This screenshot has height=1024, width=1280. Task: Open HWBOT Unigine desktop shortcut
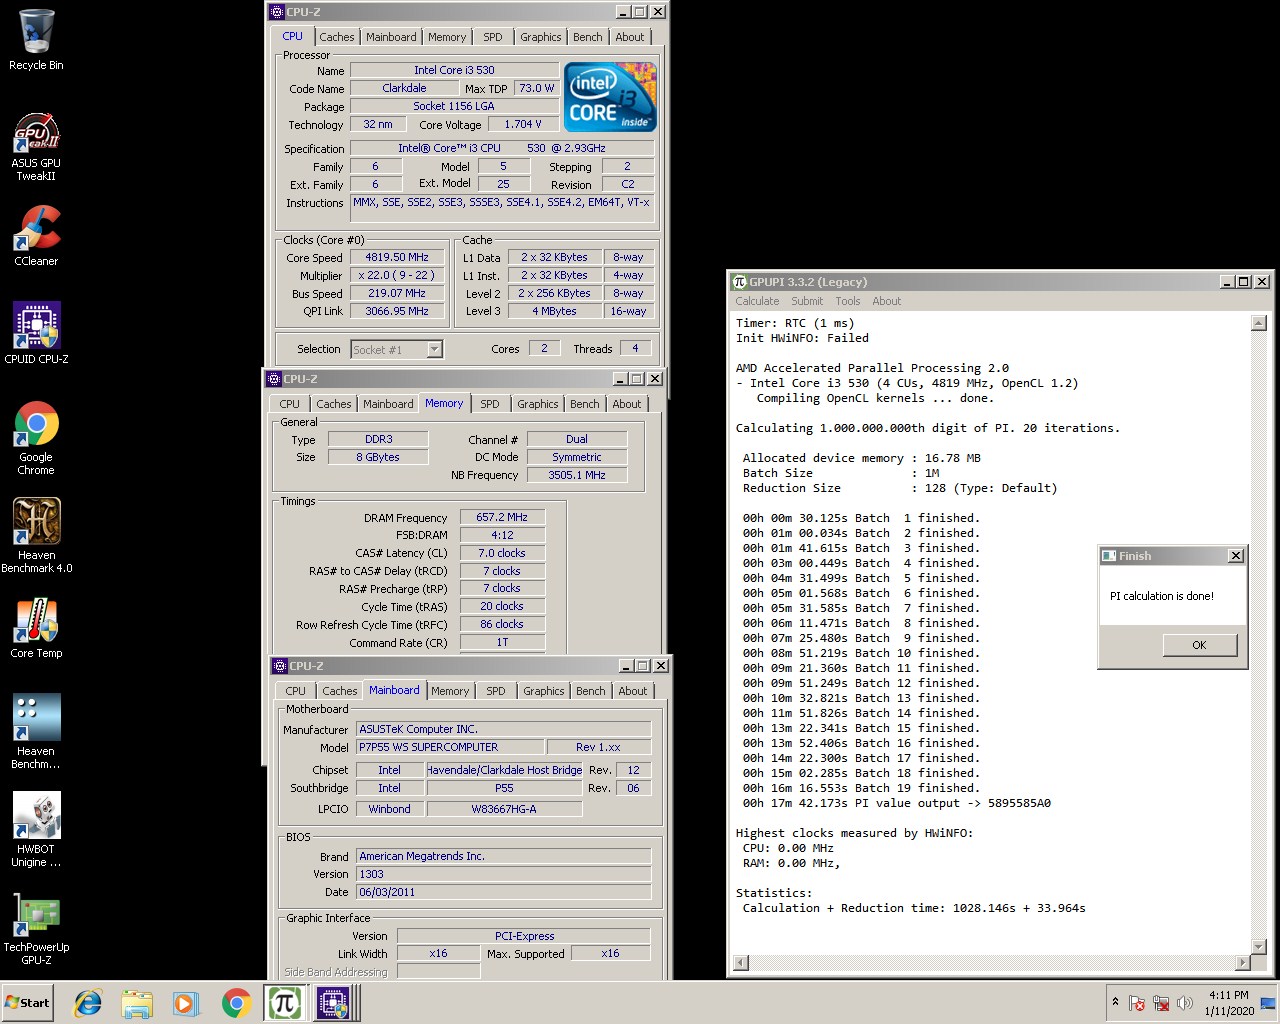[x=36, y=829]
